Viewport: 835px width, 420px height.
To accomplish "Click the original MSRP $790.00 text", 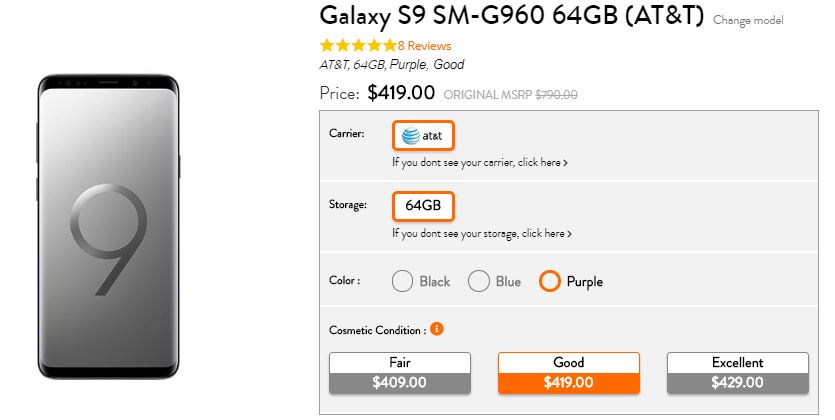I will click(510, 95).
